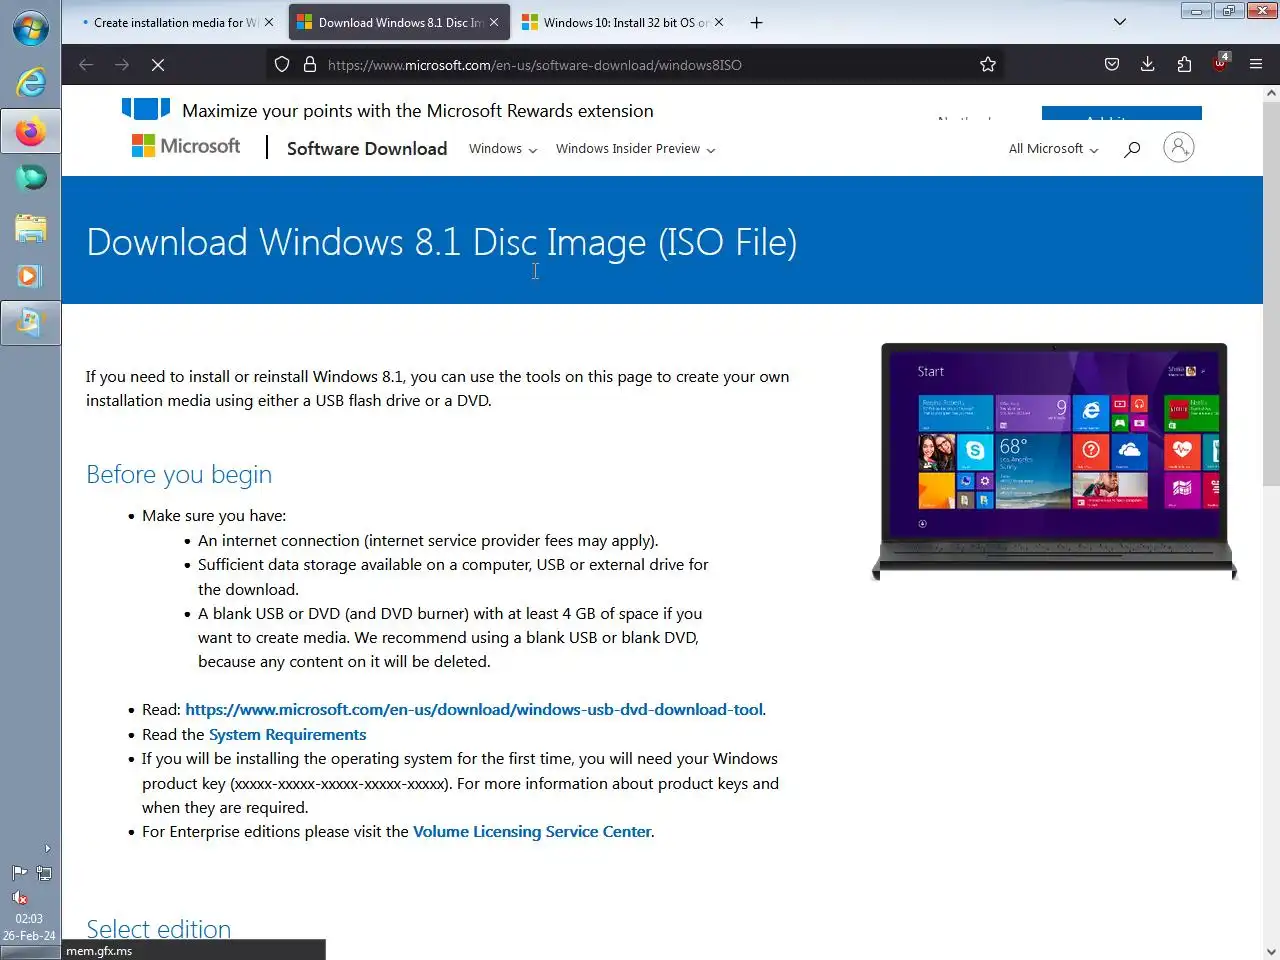Click the search magnifier icon
The width and height of the screenshot is (1280, 960).
[1132, 149]
